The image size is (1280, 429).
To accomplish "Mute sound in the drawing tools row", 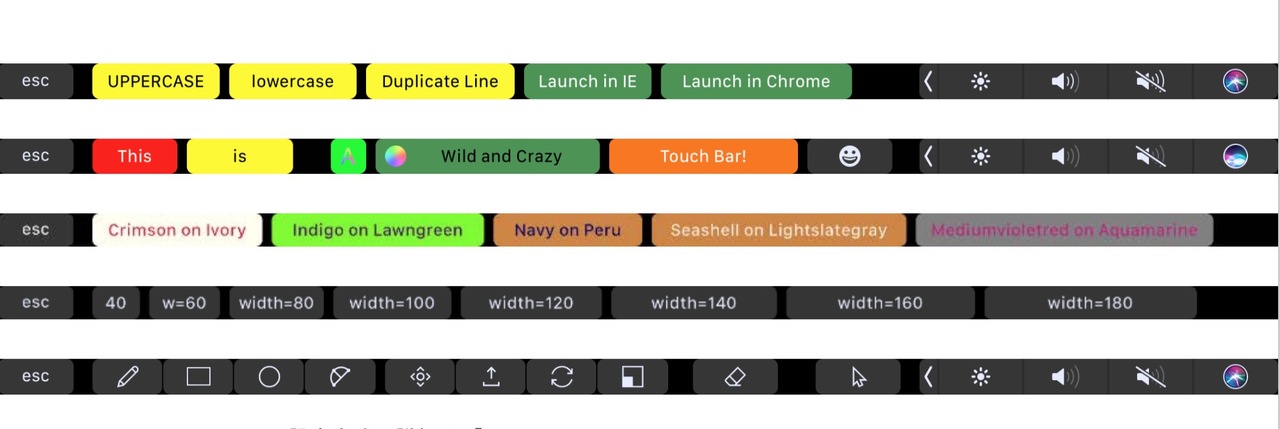I will coord(1150,377).
